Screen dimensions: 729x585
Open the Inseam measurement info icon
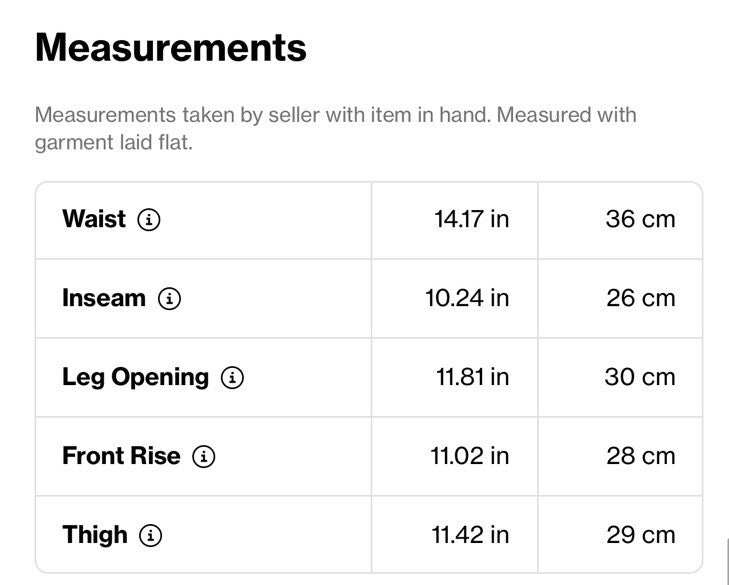pos(169,299)
